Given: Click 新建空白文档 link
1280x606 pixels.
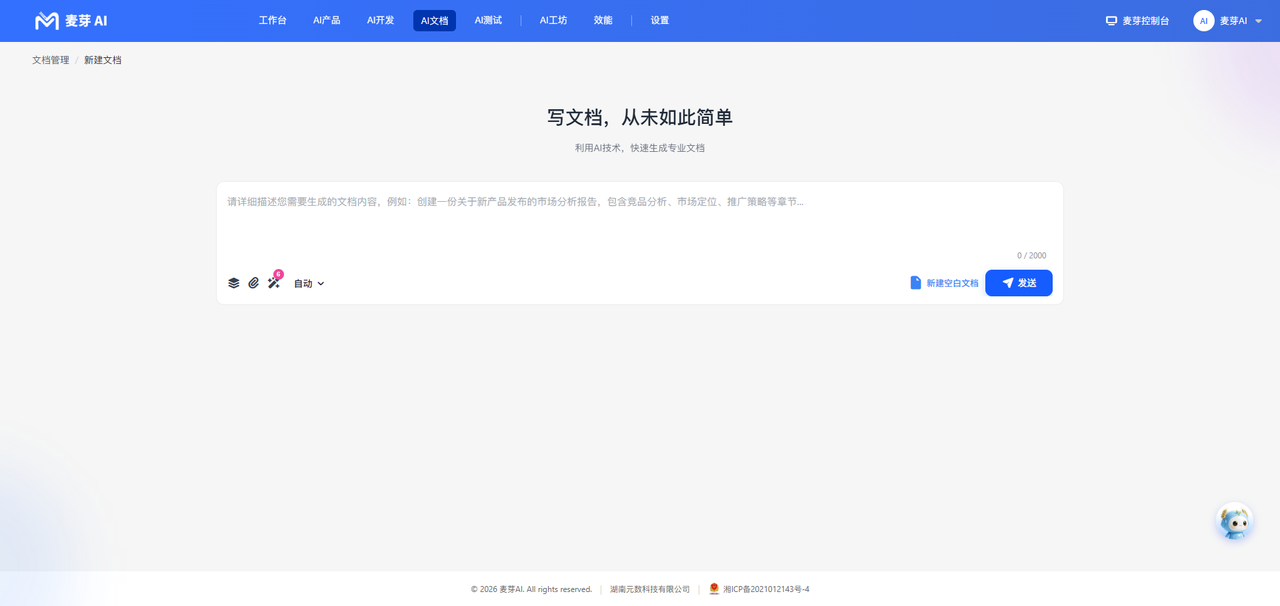Looking at the screenshot, I should (x=944, y=283).
